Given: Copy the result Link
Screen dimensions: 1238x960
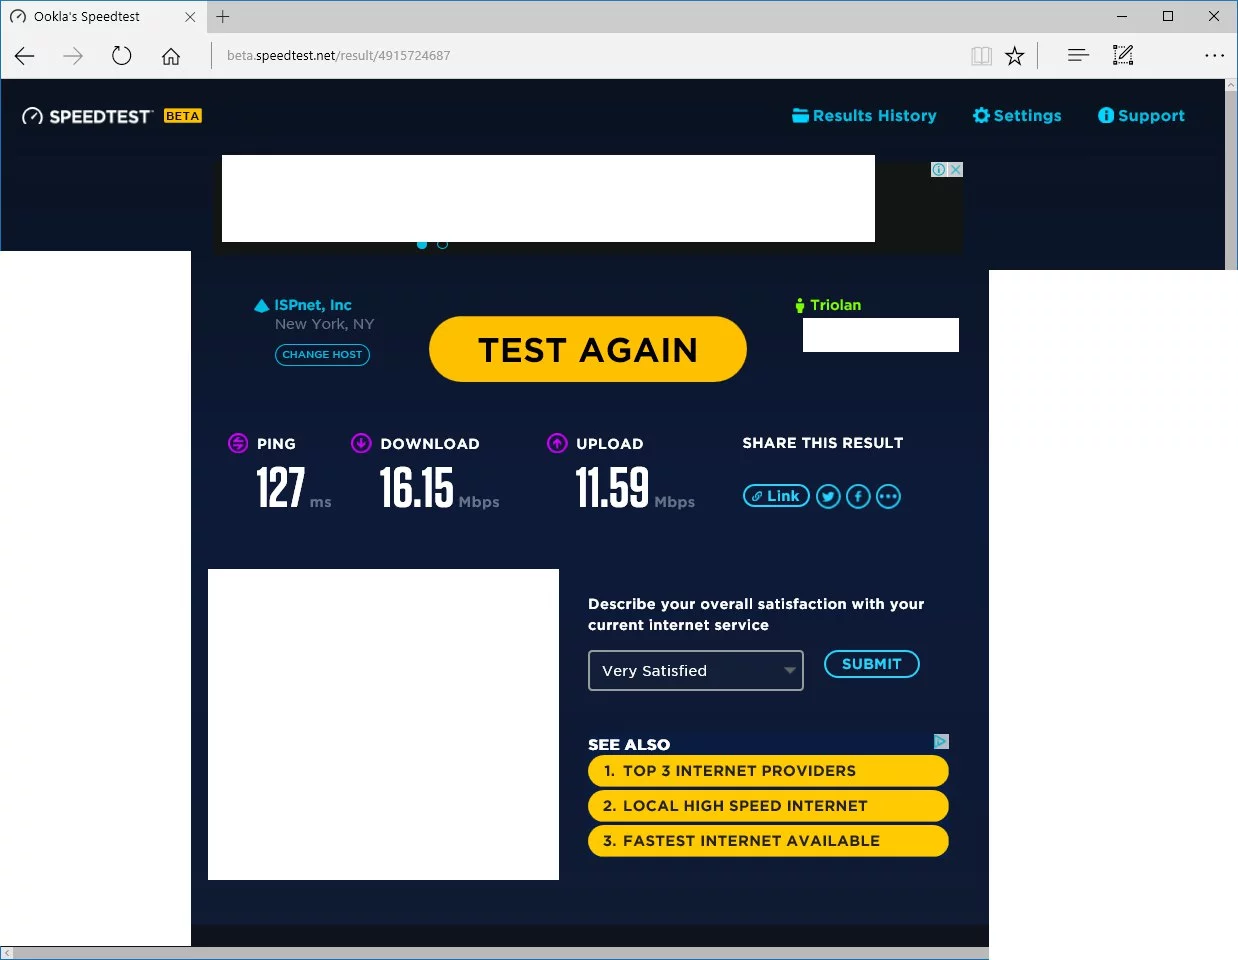Looking at the screenshot, I should pyautogui.click(x=776, y=496).
